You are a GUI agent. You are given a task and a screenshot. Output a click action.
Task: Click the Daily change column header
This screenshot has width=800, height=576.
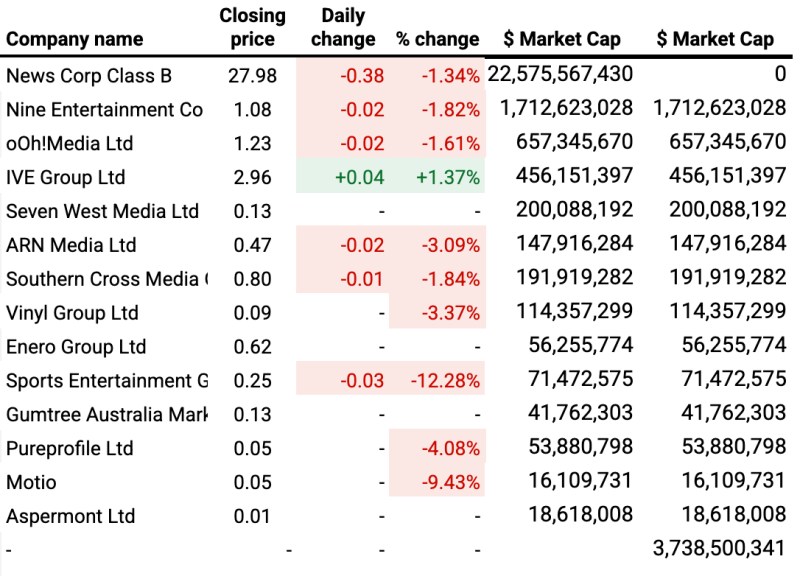pyautogui.click(x=343, y=28)
